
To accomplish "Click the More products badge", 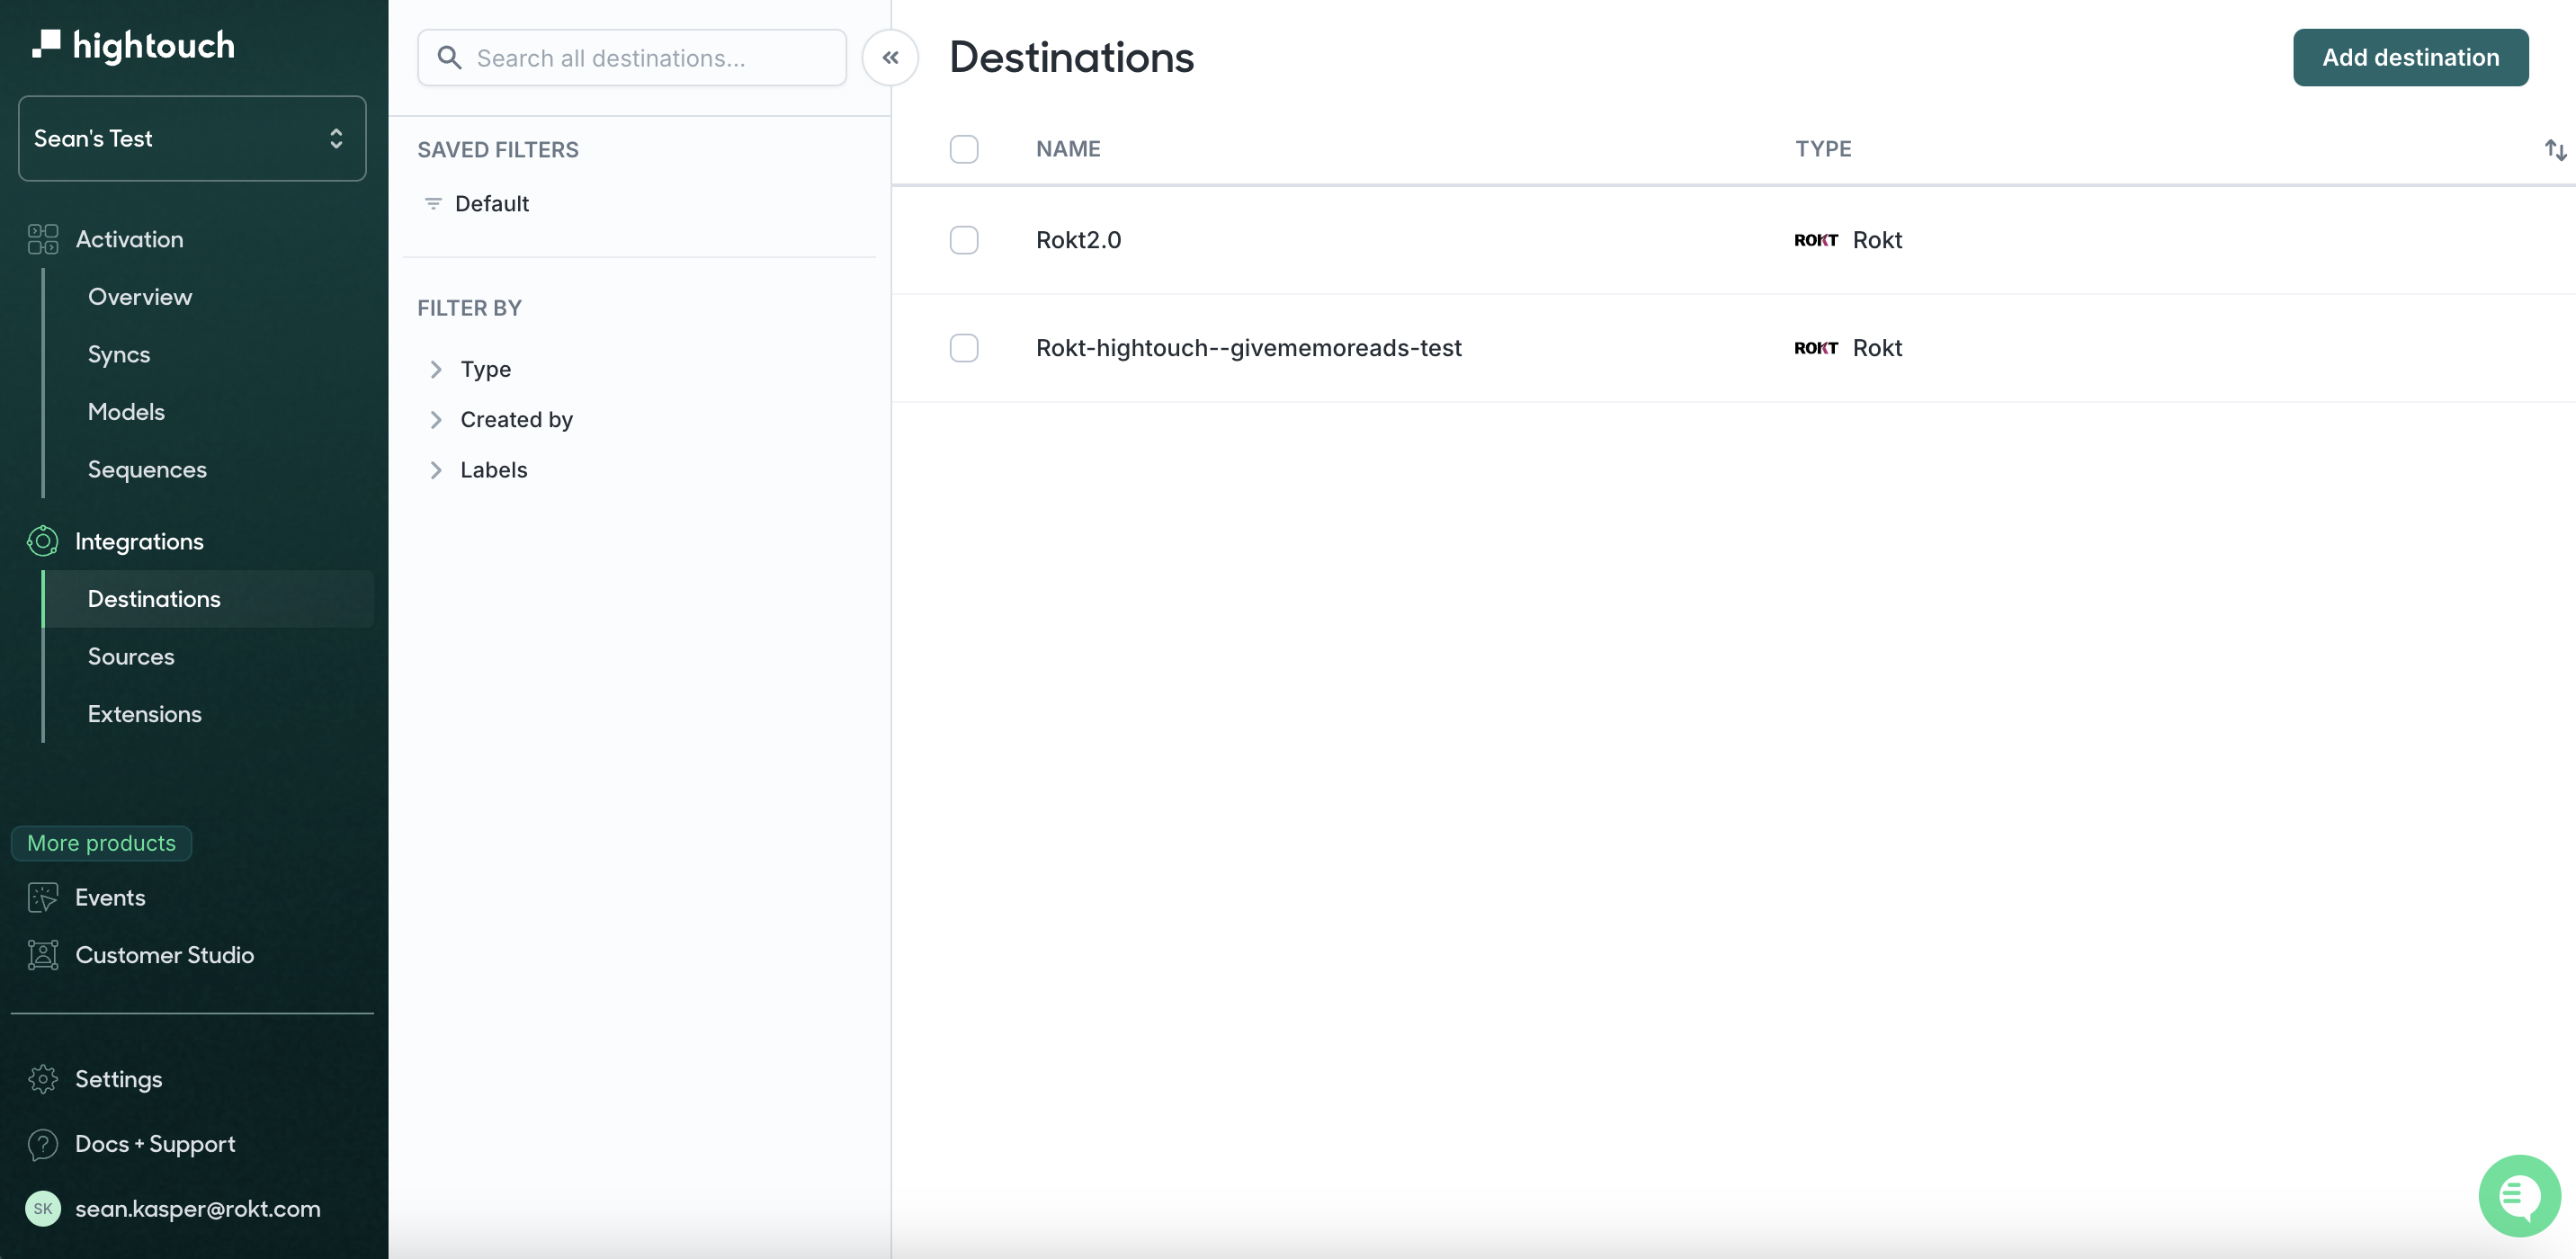I will click(102, 843).
